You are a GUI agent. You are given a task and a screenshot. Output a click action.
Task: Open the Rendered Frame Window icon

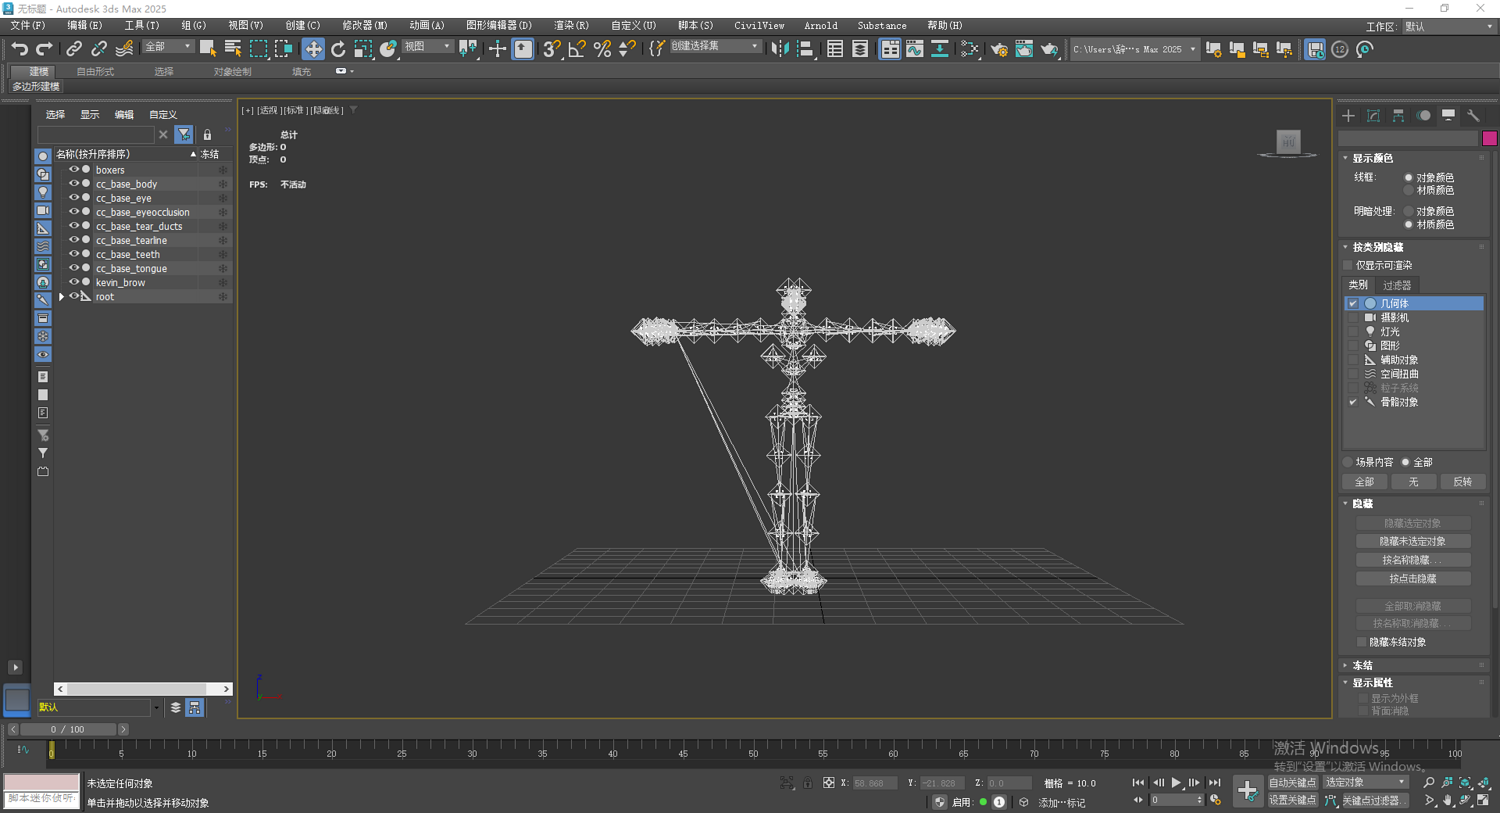[x=1024, y=49]
